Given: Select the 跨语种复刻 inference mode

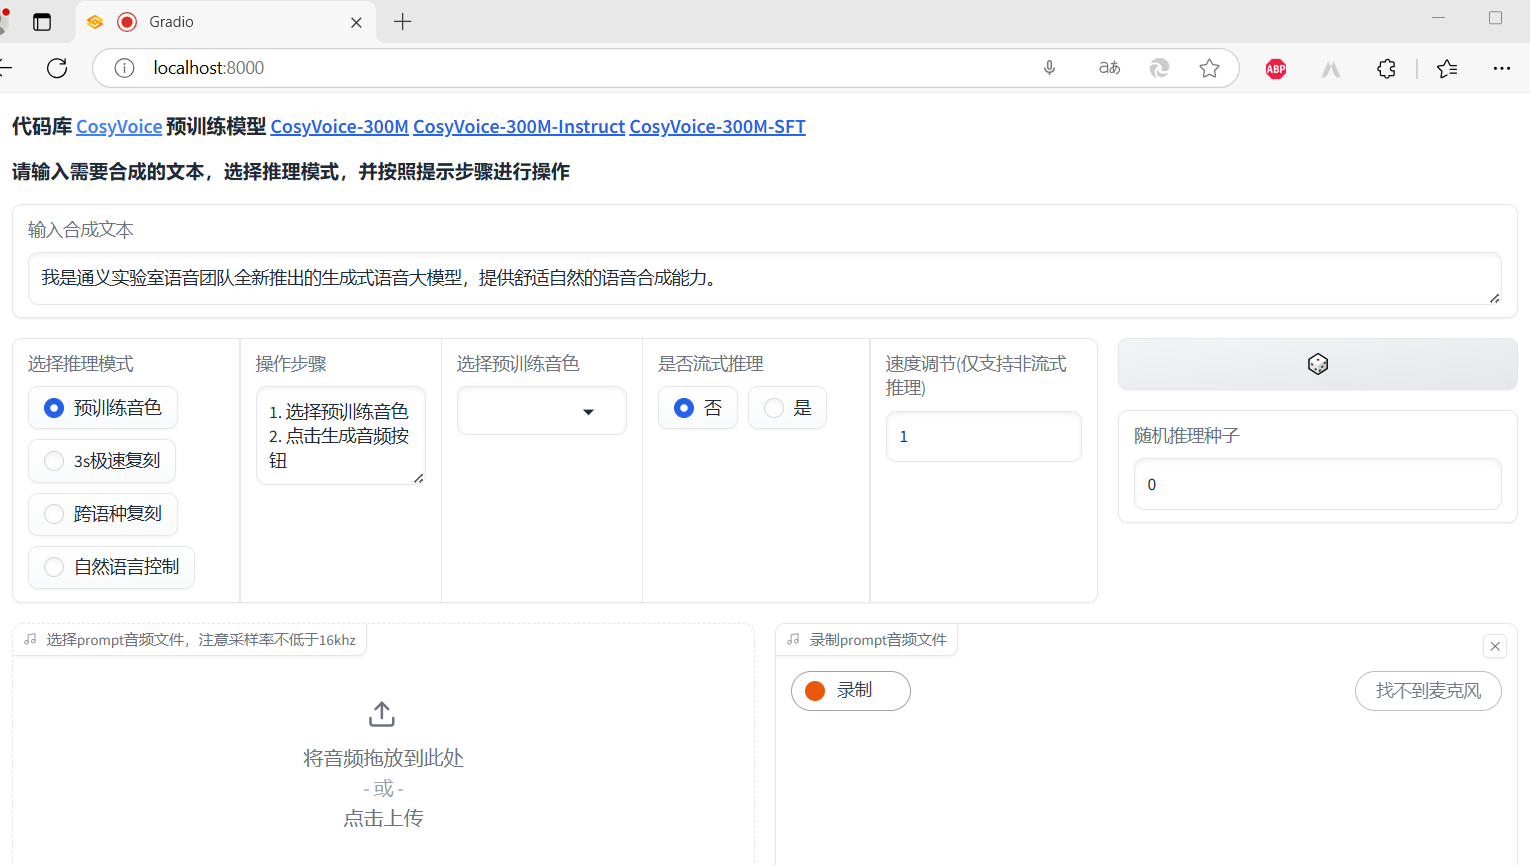Looking at the screenshot, I should pos(103,514).
